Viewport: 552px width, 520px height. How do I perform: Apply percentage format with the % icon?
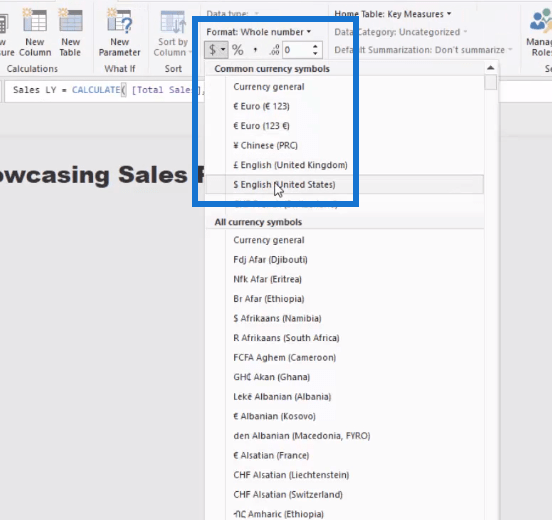pyautogui.click(x=238, y=50)
